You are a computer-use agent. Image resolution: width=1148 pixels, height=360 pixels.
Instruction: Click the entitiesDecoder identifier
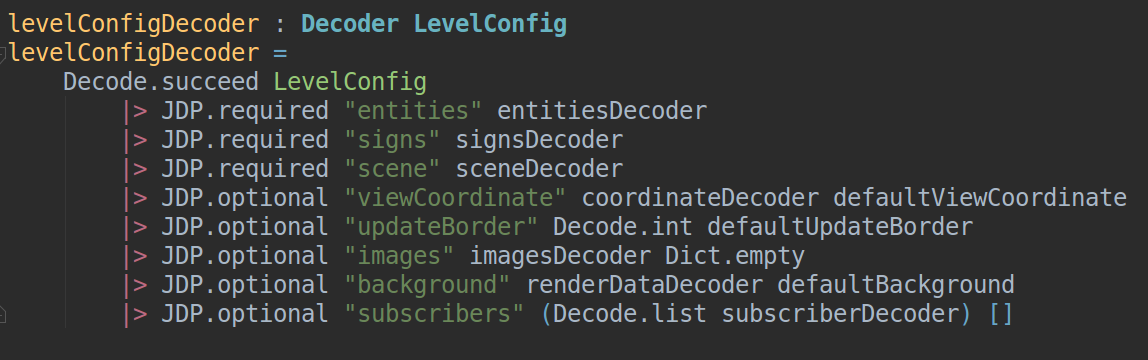(x=602, y=110)
